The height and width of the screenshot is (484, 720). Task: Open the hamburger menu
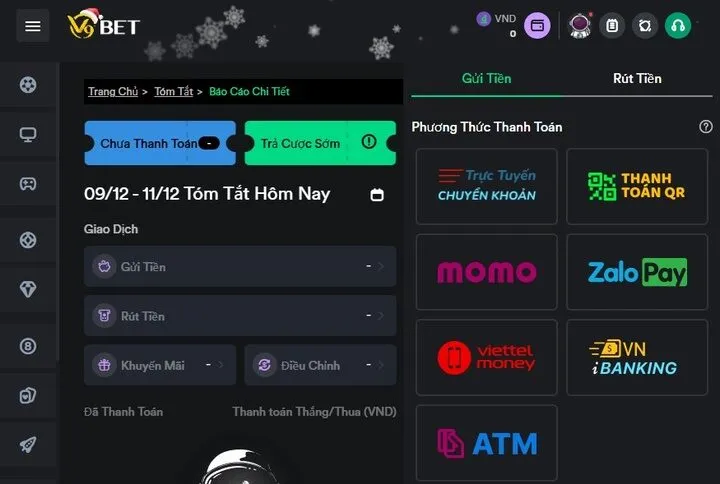tap(33, 26)
